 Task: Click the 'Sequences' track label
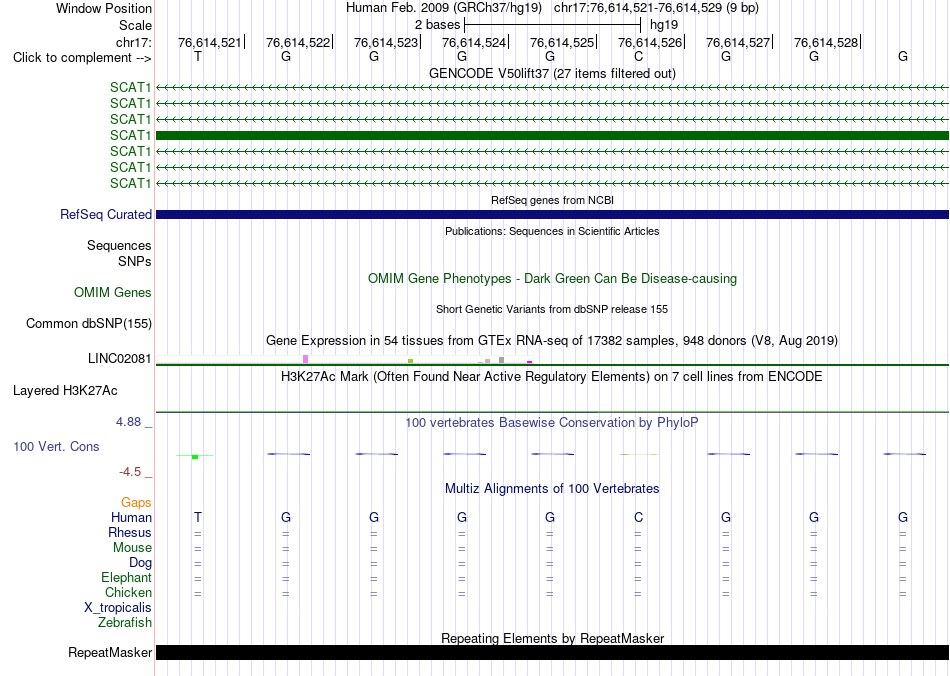(x=119, y=245)
